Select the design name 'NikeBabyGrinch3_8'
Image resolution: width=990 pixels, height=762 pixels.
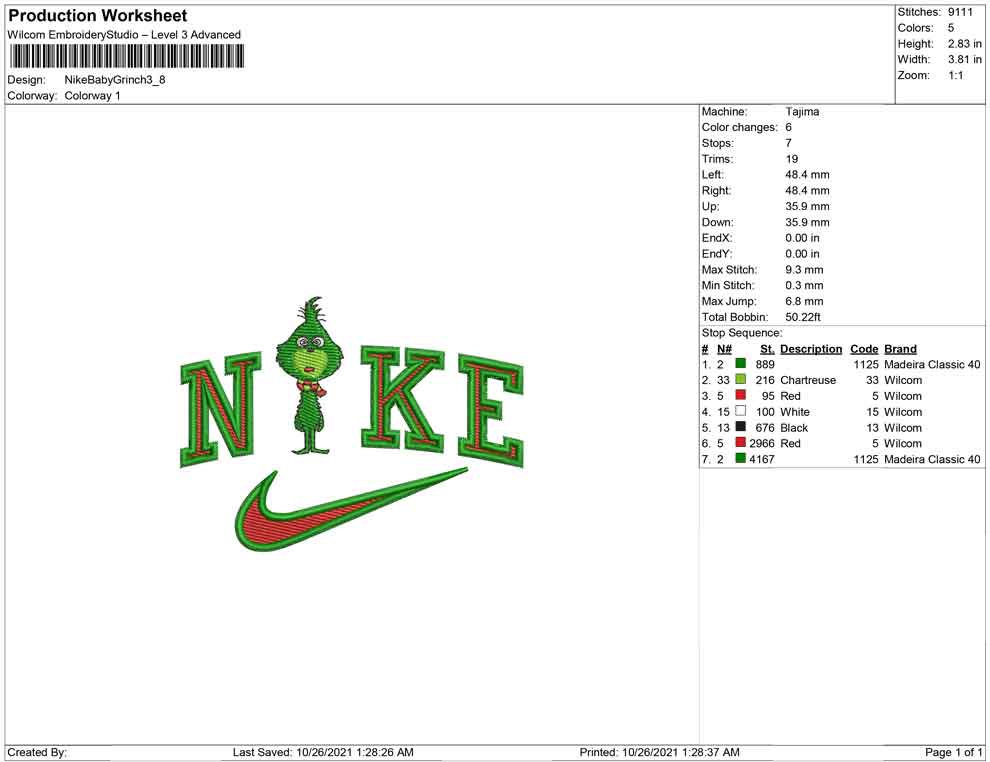115,80
